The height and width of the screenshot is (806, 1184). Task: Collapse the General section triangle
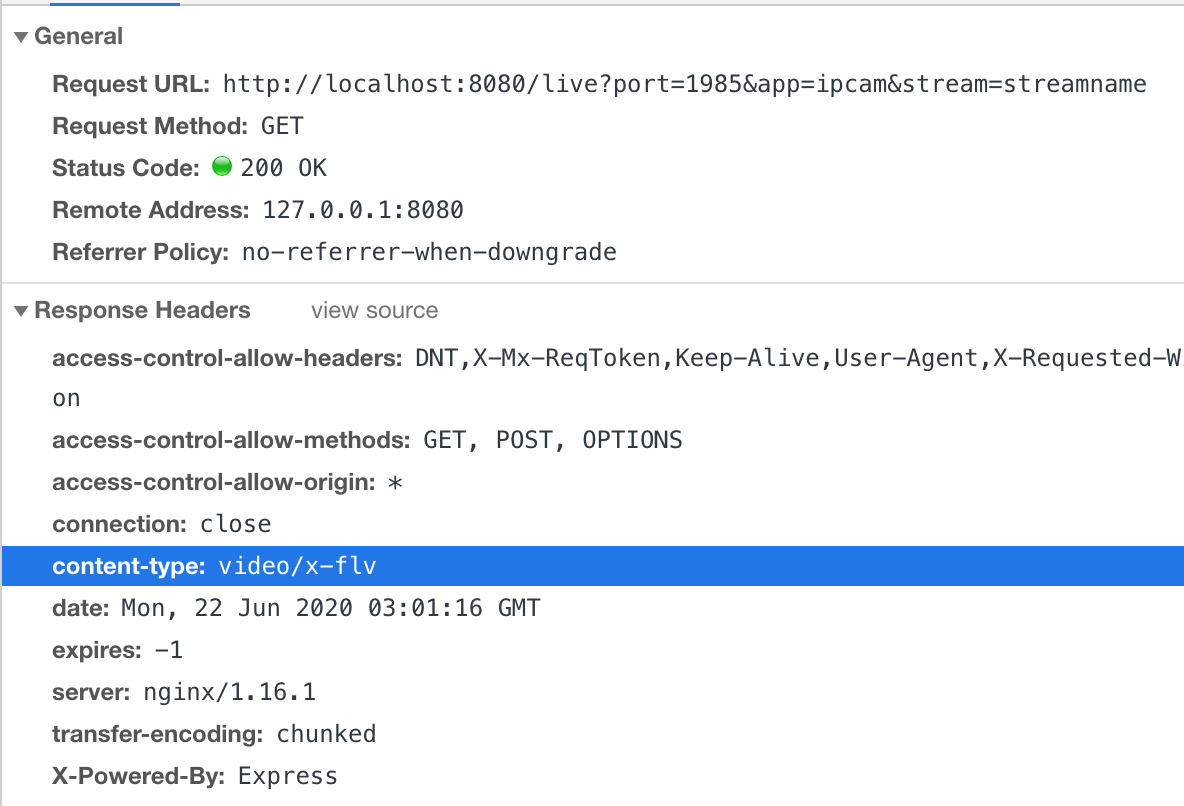pos(21,37)
